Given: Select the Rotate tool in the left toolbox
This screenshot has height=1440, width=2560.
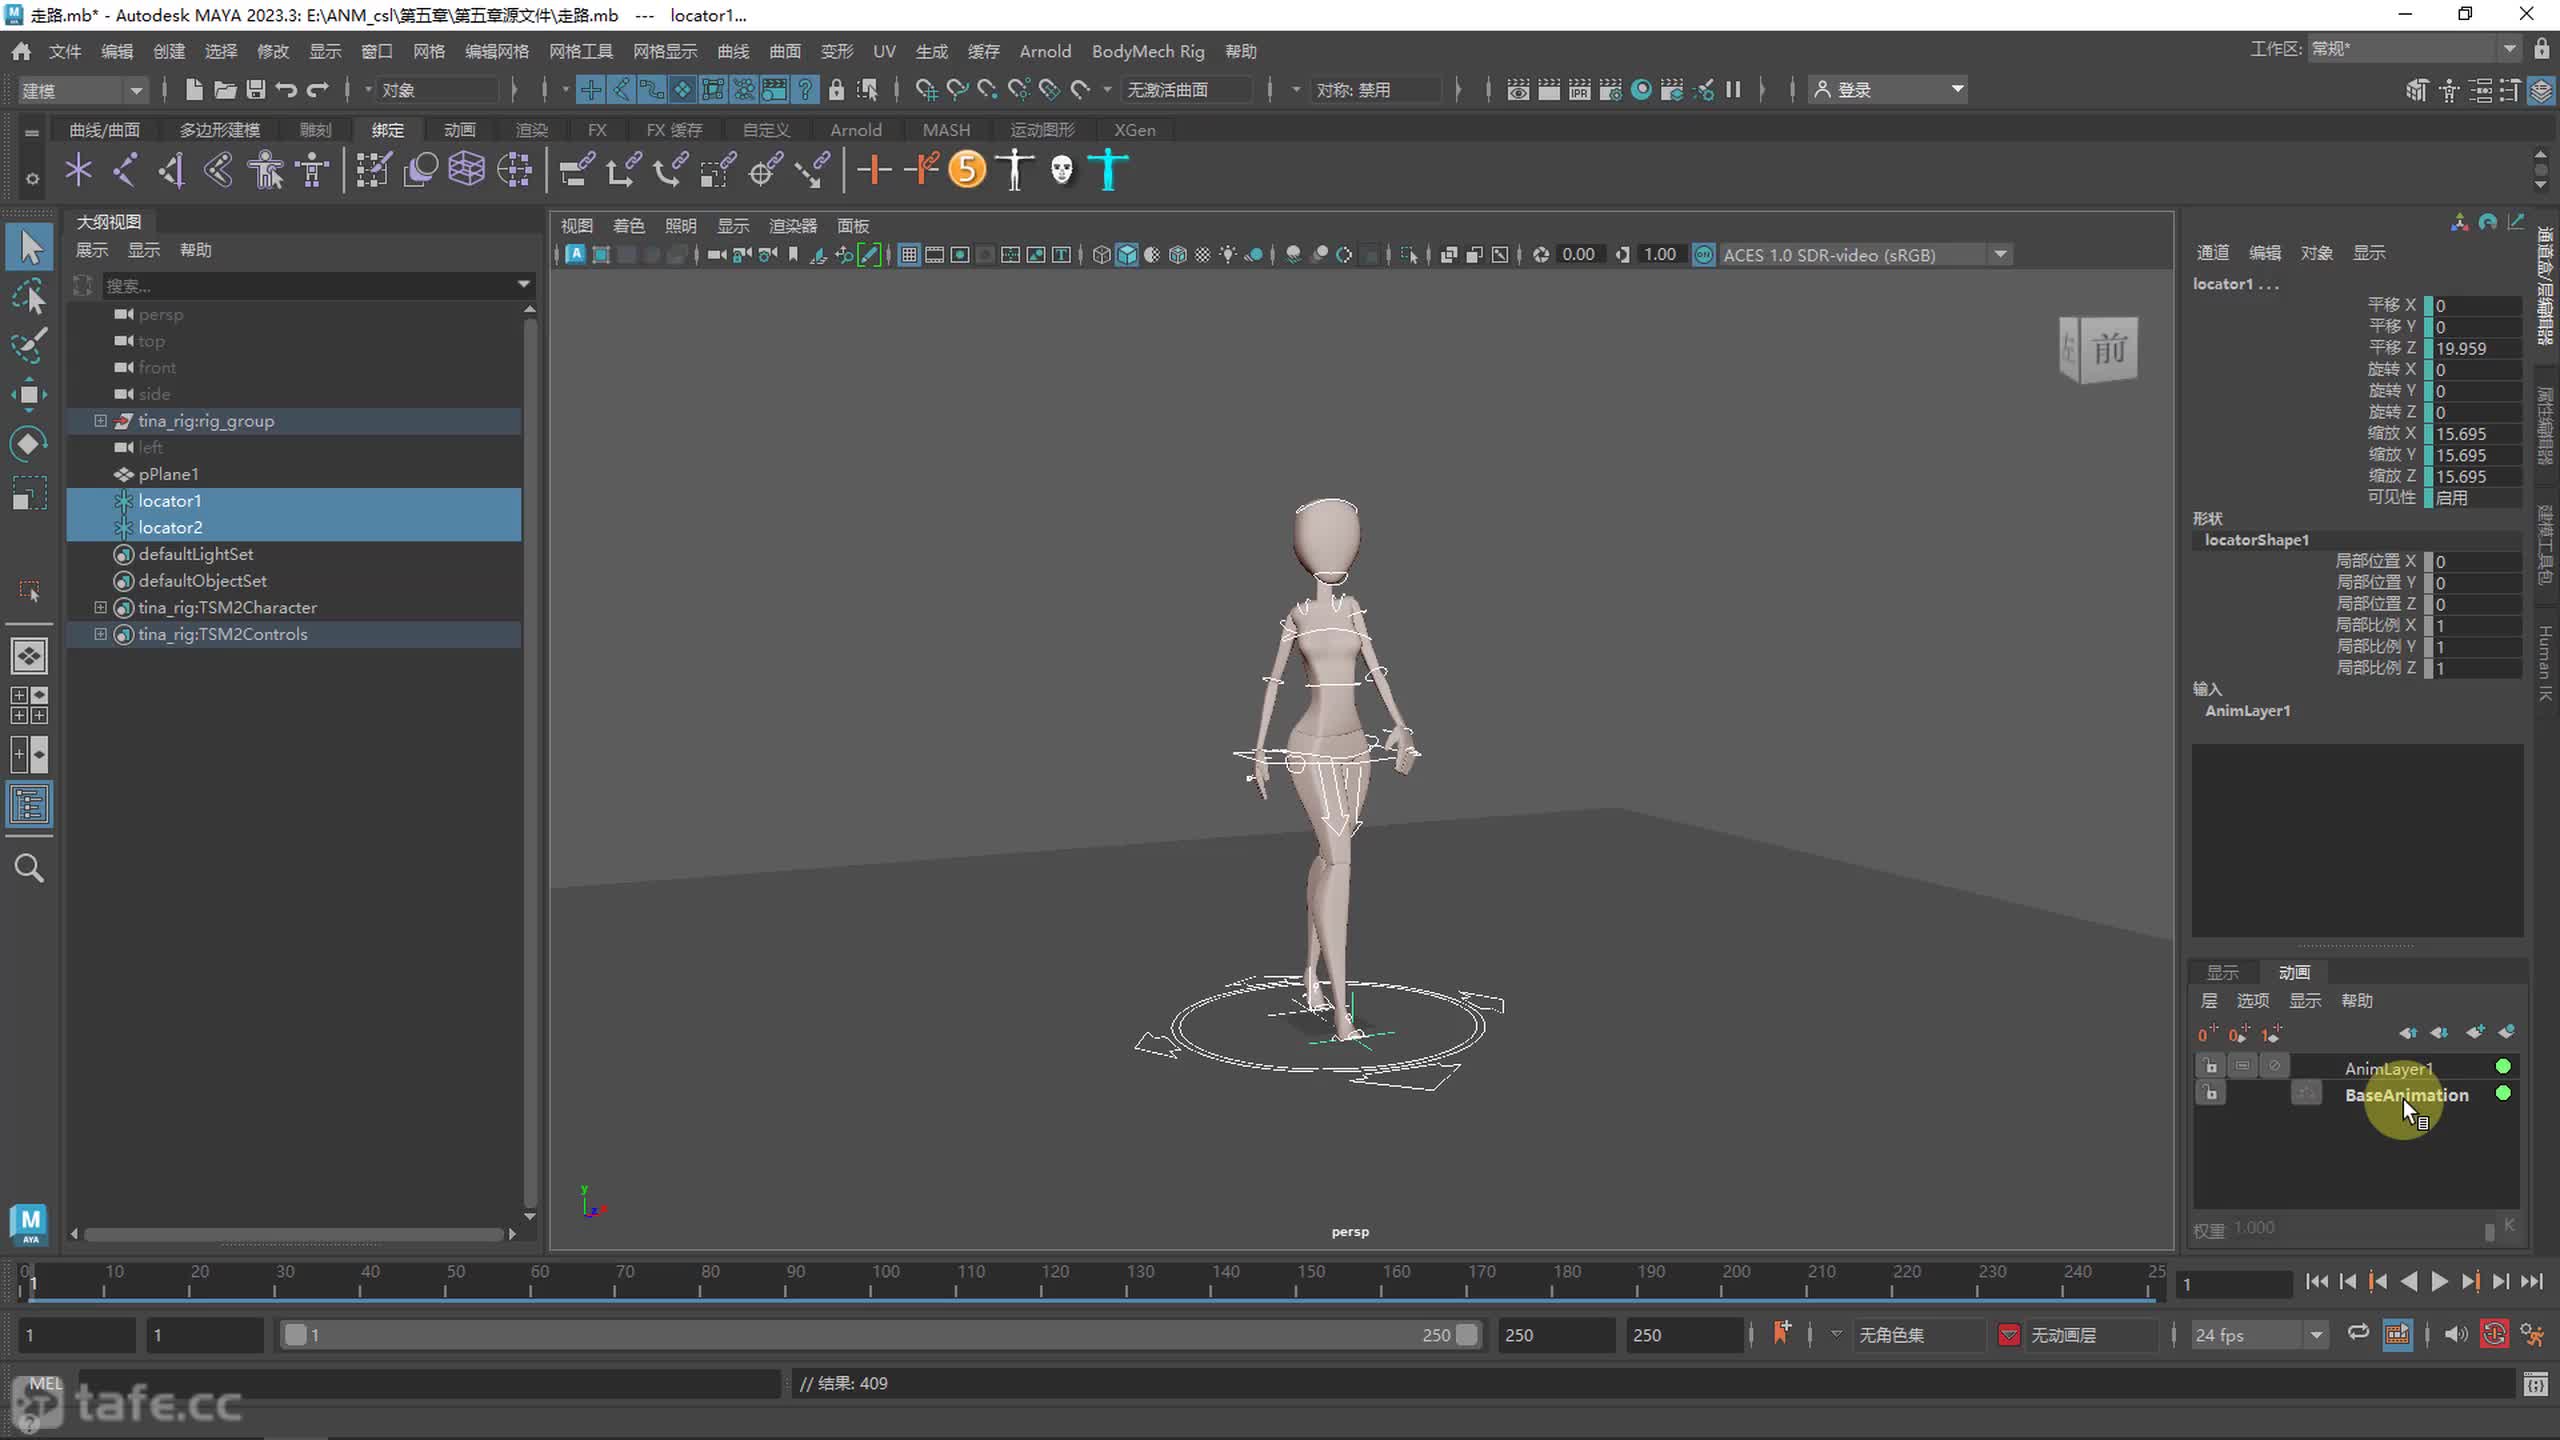Looking at the screenshot, I should 29,443.
